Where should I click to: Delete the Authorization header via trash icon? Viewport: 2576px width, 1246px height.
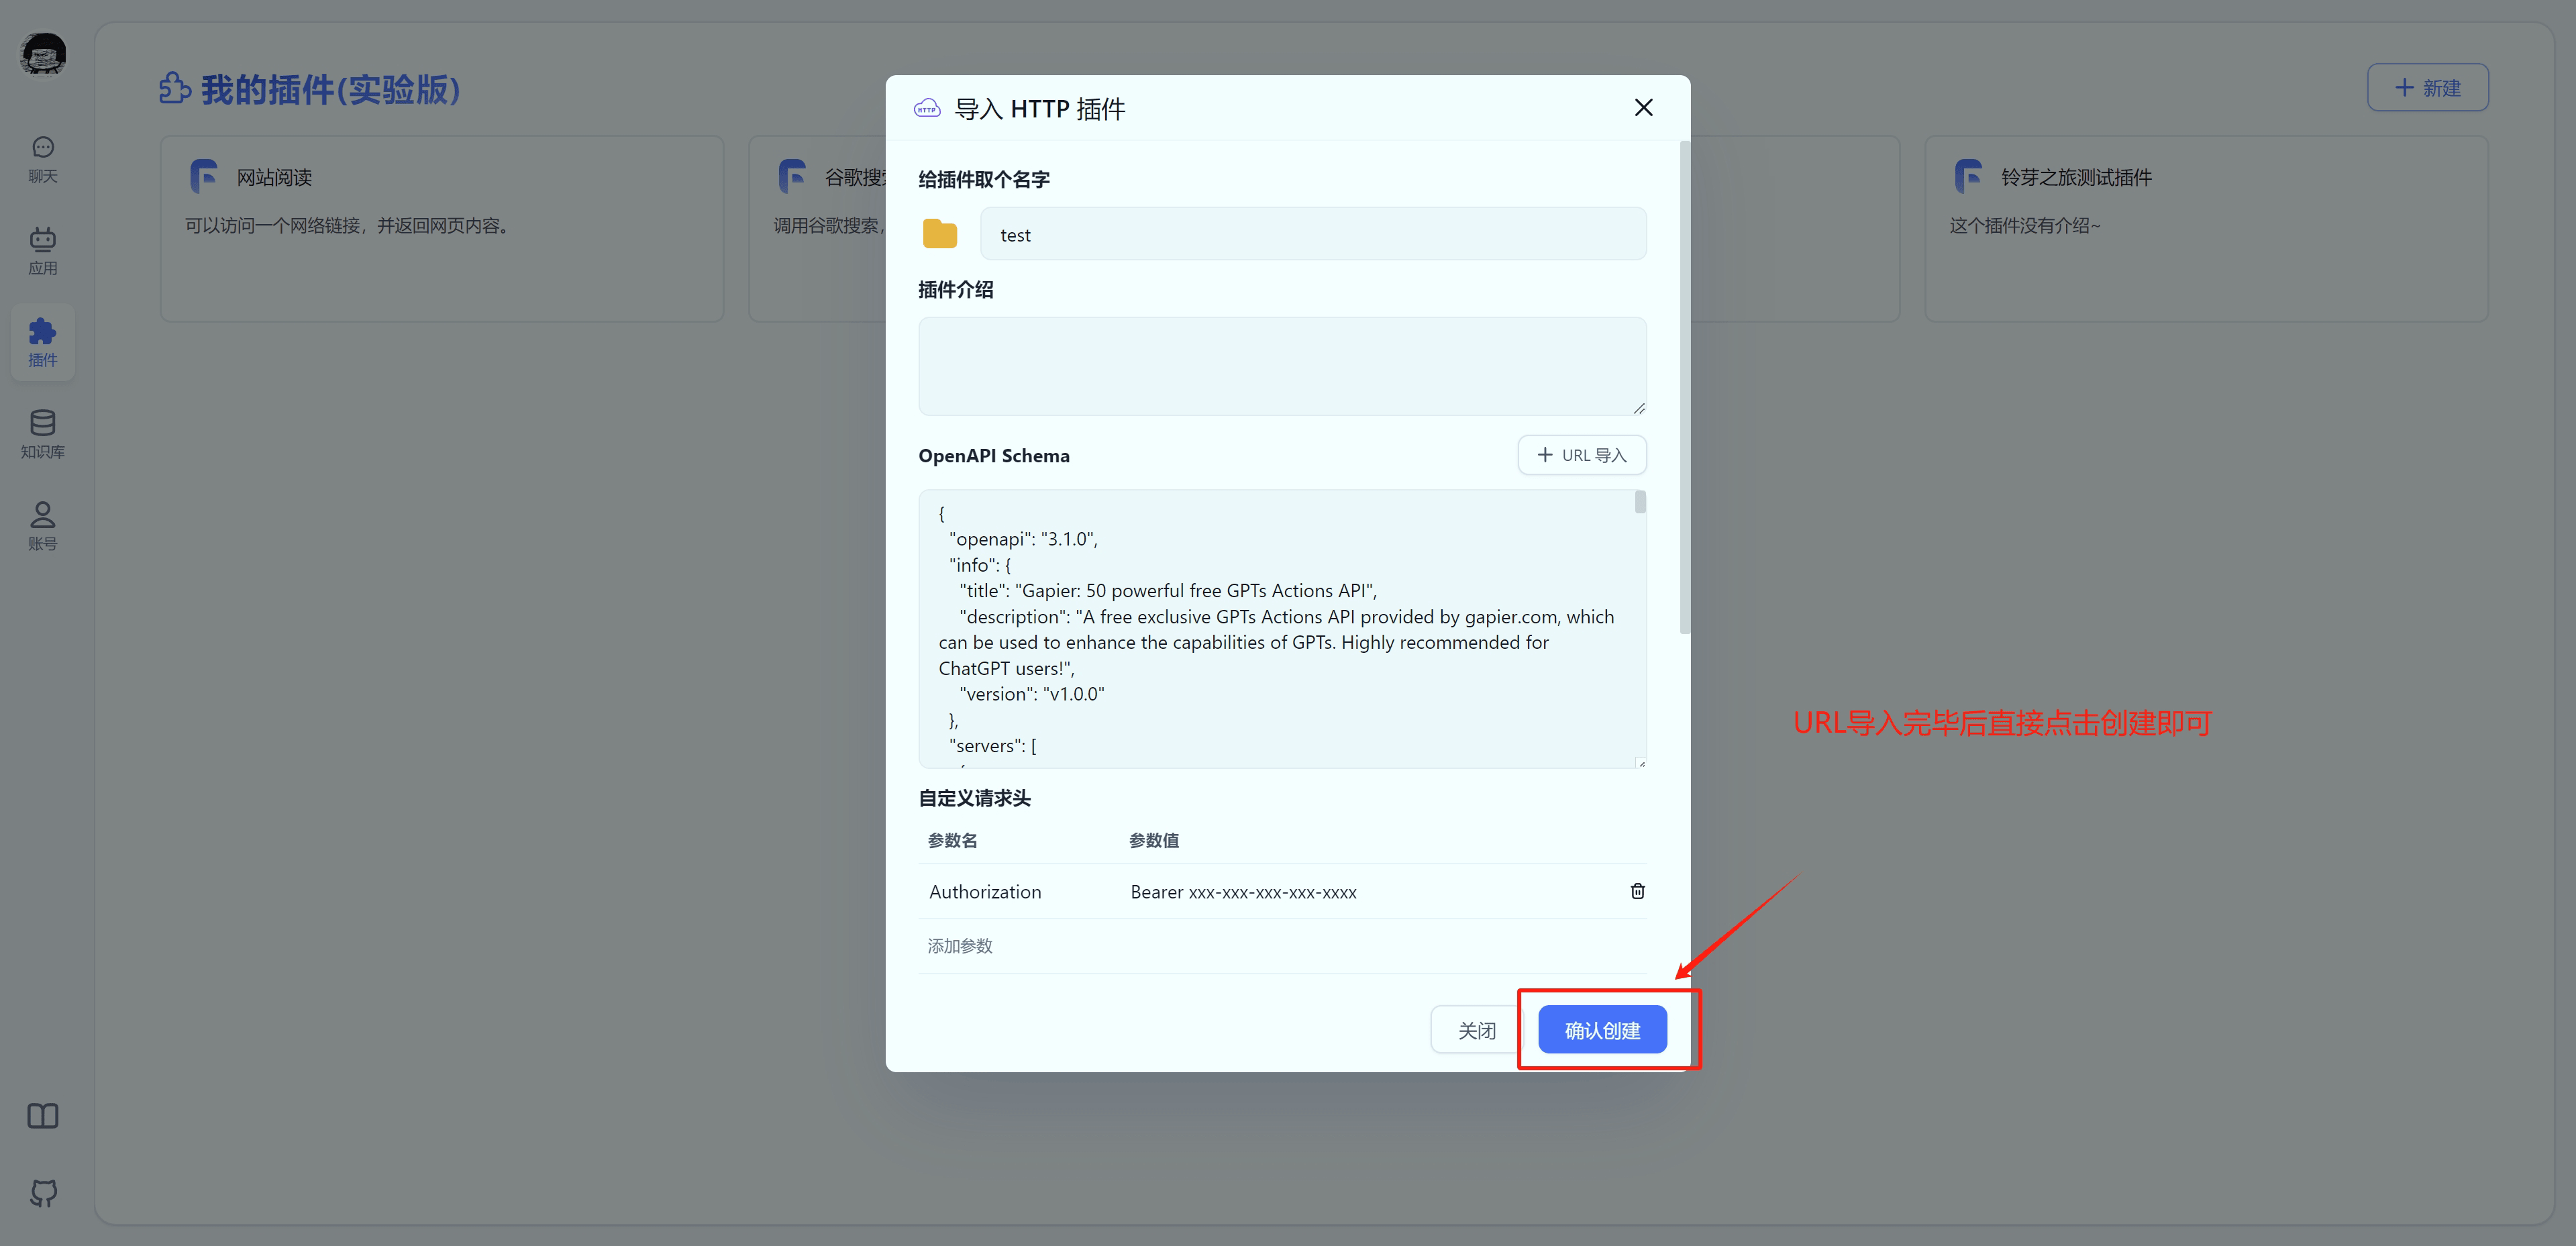pyautogui.click(x=1637, y=891)
